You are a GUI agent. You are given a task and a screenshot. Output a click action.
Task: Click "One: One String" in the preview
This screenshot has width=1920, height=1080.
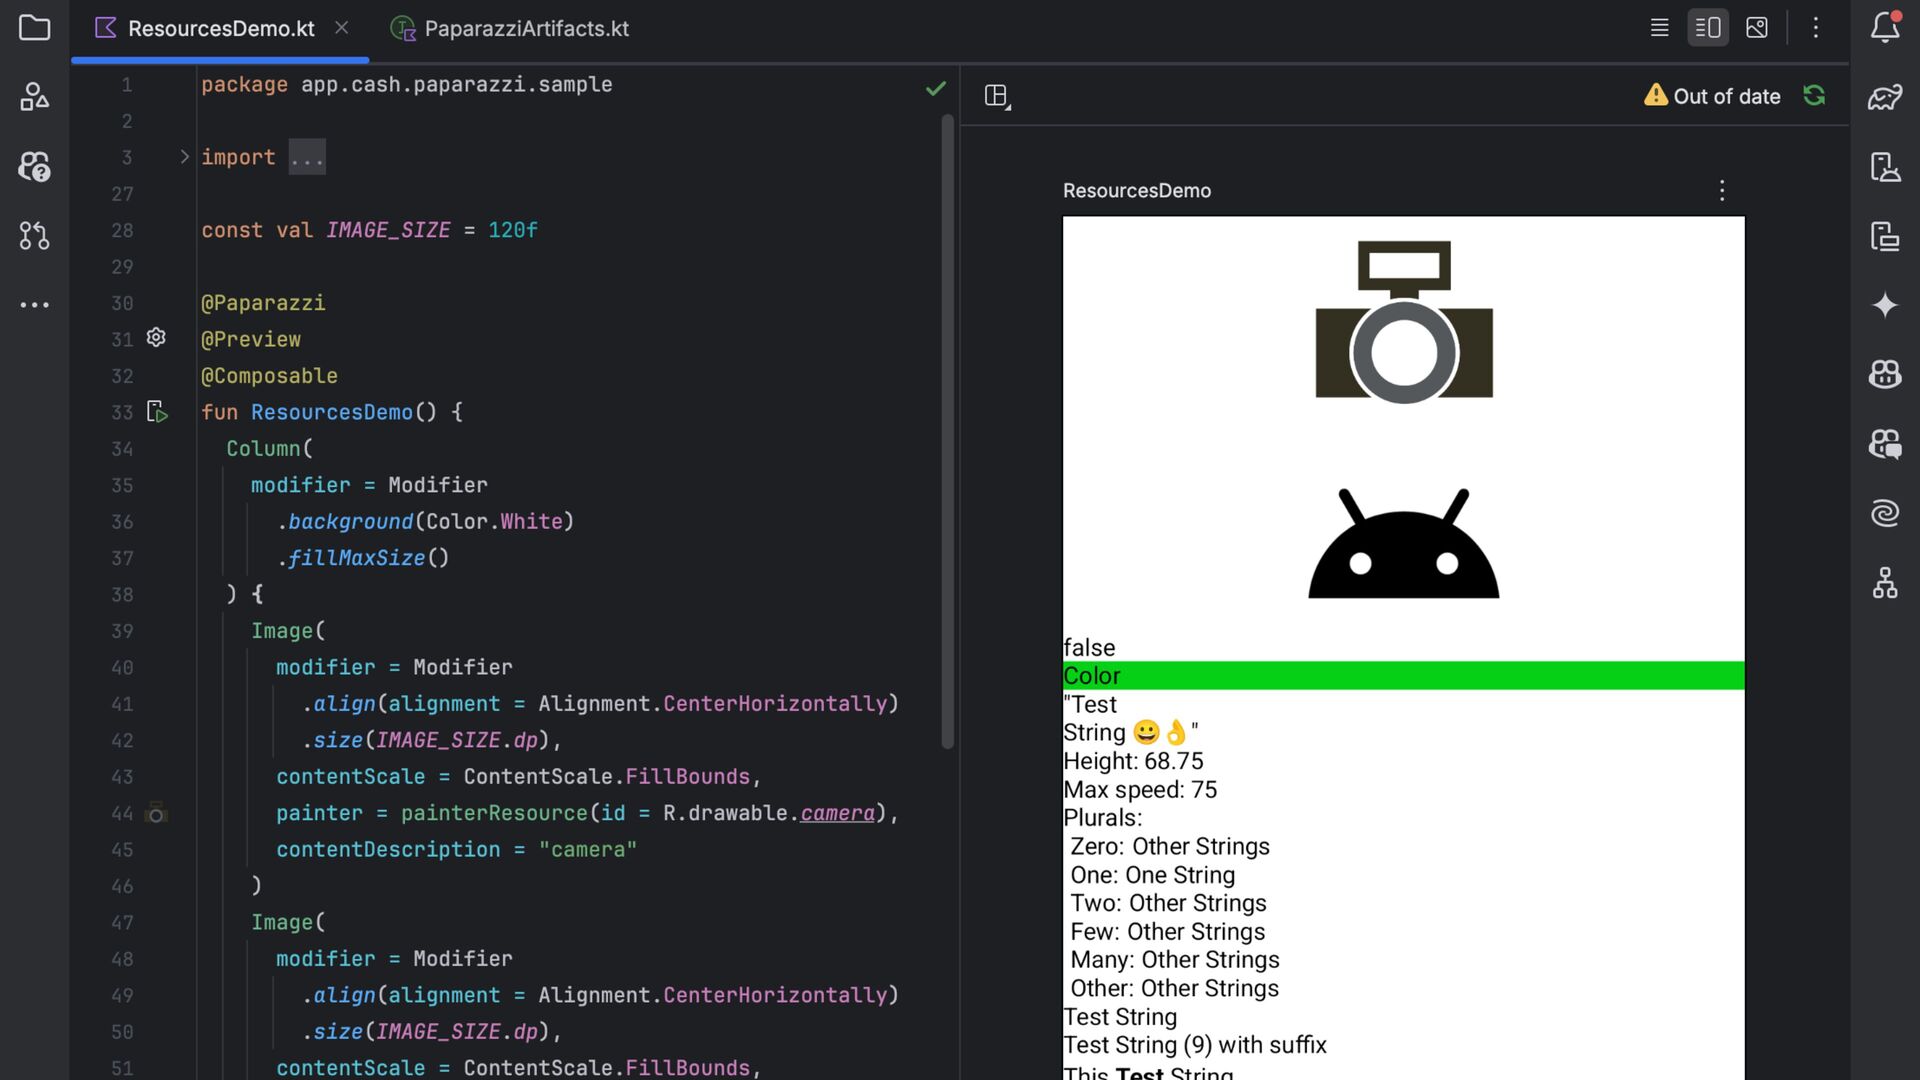(x=1152, y=875)
